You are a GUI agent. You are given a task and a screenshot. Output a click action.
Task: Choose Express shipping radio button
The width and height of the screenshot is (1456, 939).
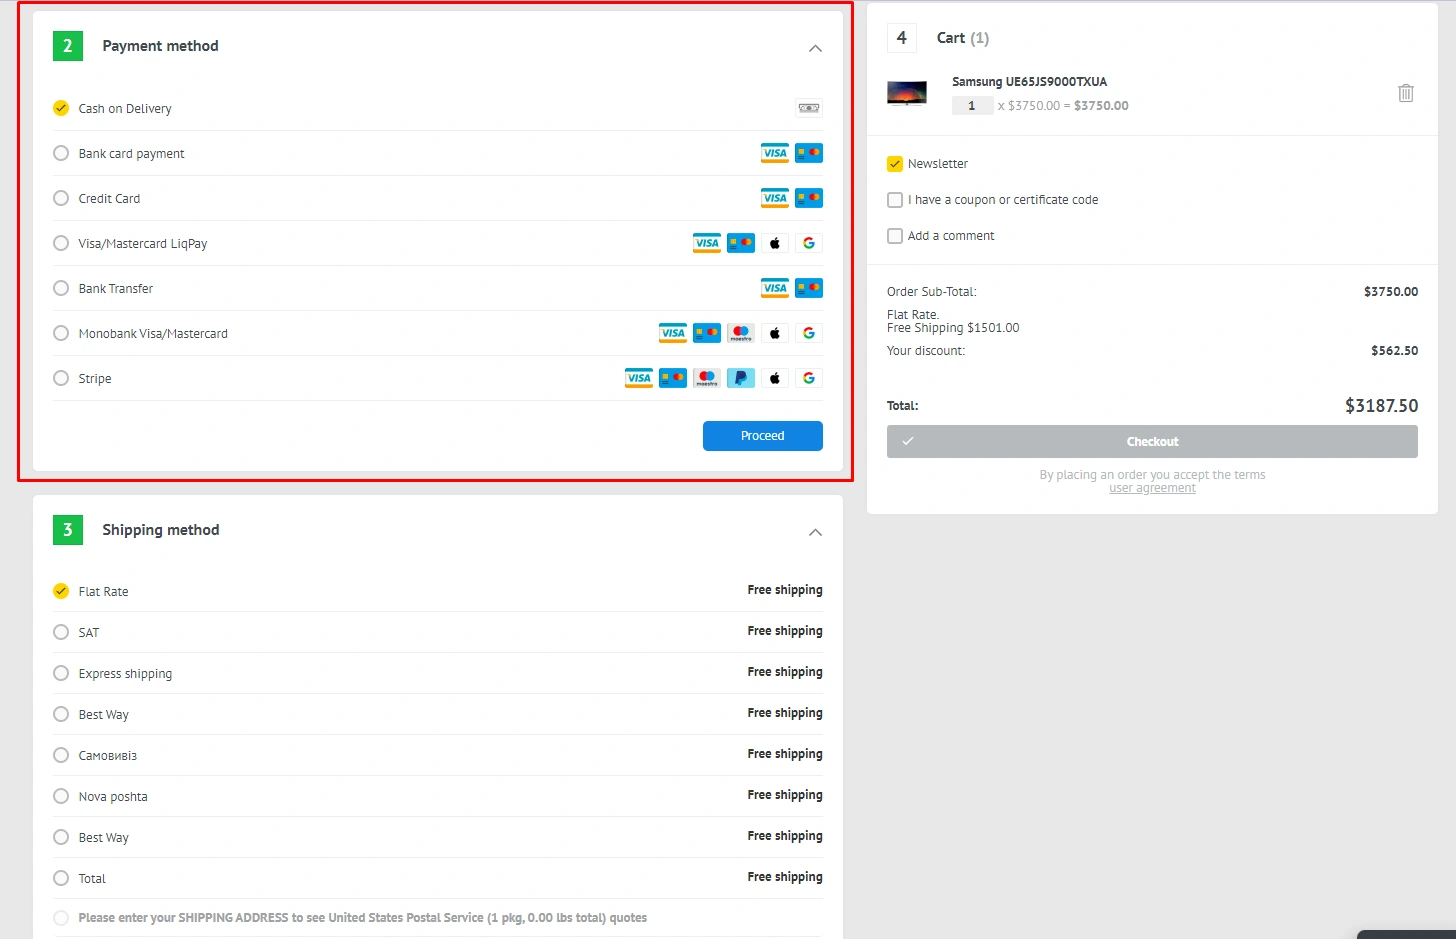pyautogui.click(x=61, y=673)
